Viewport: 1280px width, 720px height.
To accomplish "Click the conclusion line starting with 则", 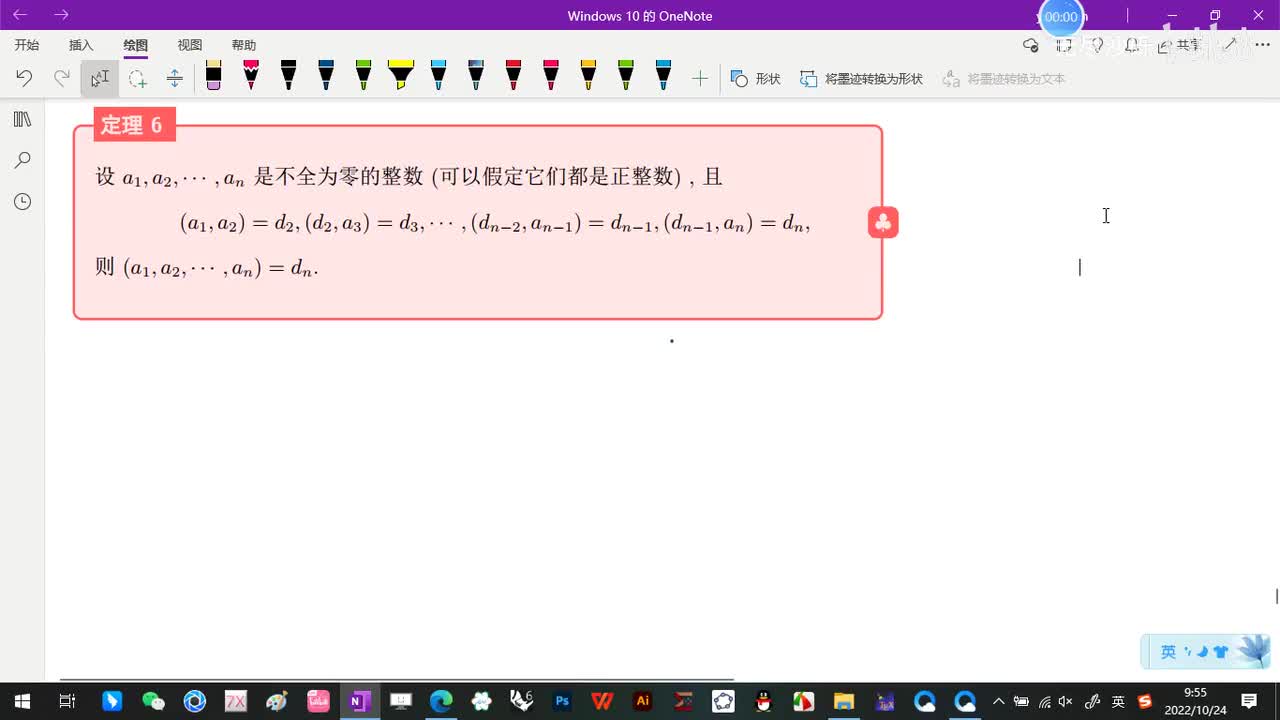I will pyautogui.click(x=207, y=268).
